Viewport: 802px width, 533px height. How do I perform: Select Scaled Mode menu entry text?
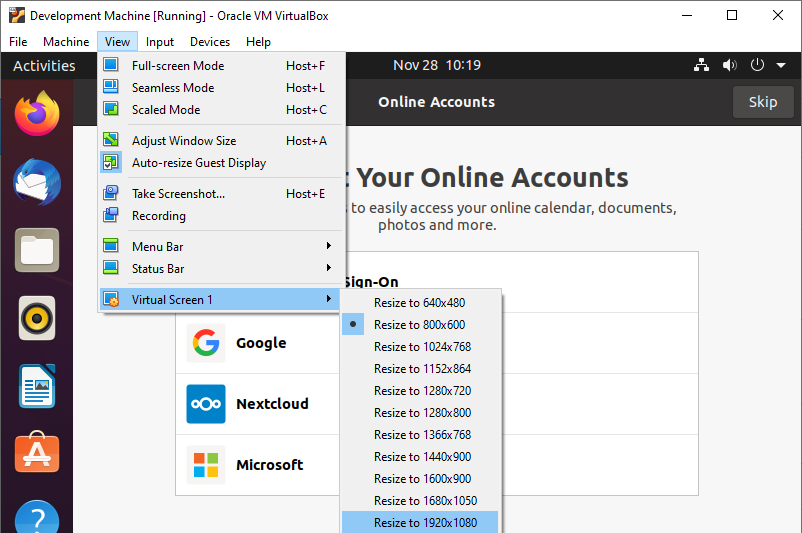click(x=166, y=109)
